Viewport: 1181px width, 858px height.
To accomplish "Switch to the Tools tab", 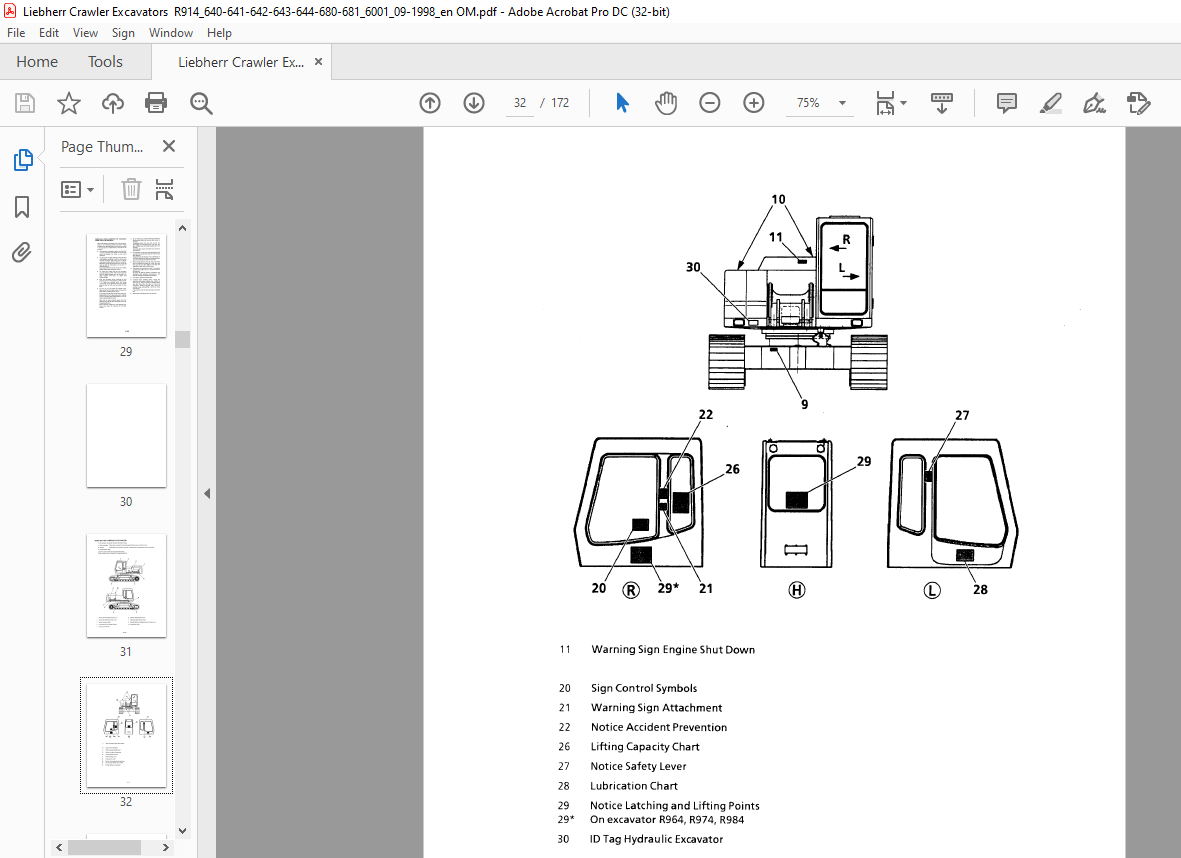I will (x=105, y=62).
